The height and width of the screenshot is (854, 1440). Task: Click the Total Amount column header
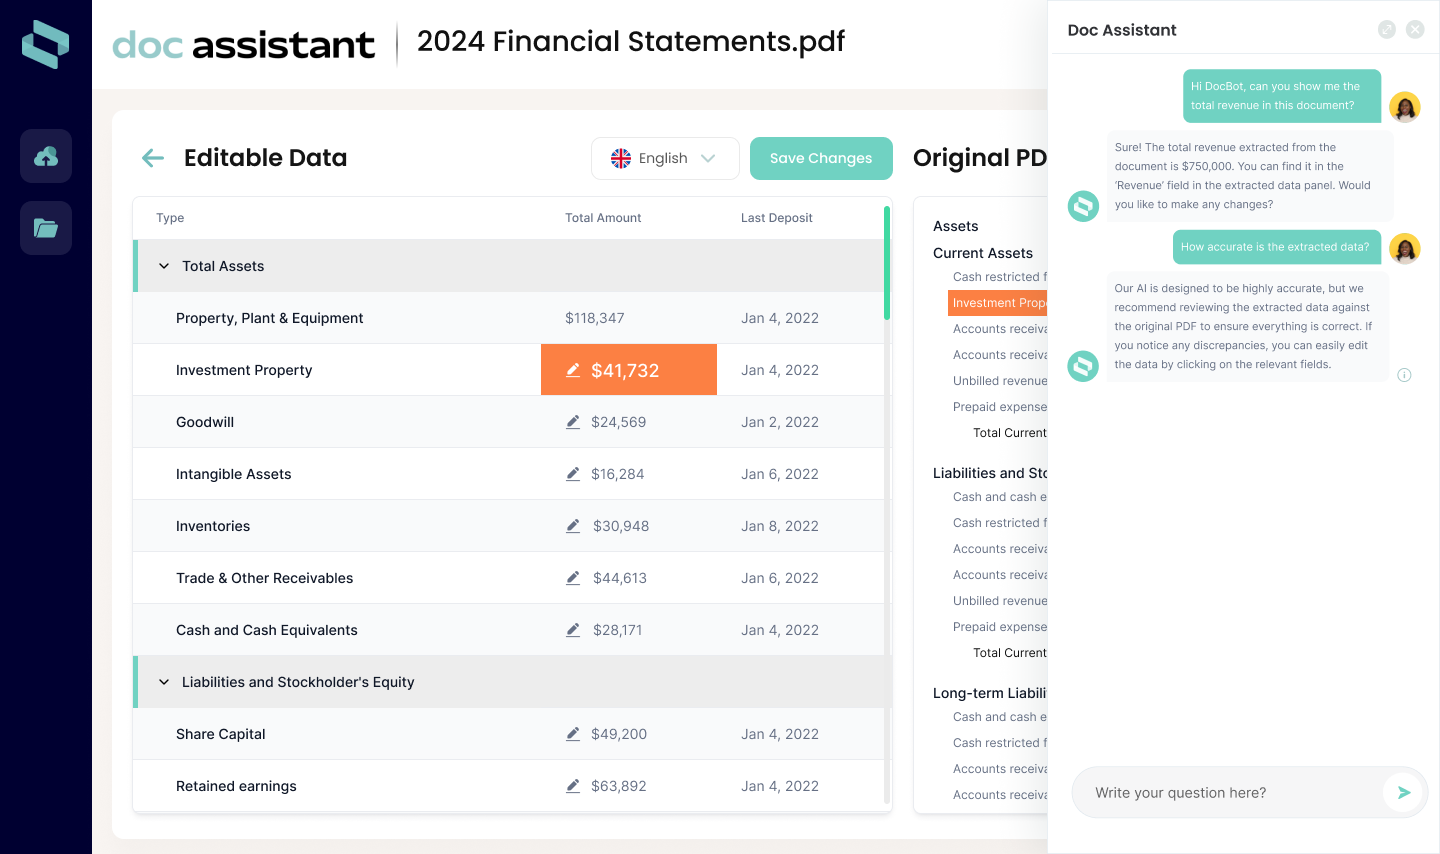pyautogui.click(x=603, y=218)
